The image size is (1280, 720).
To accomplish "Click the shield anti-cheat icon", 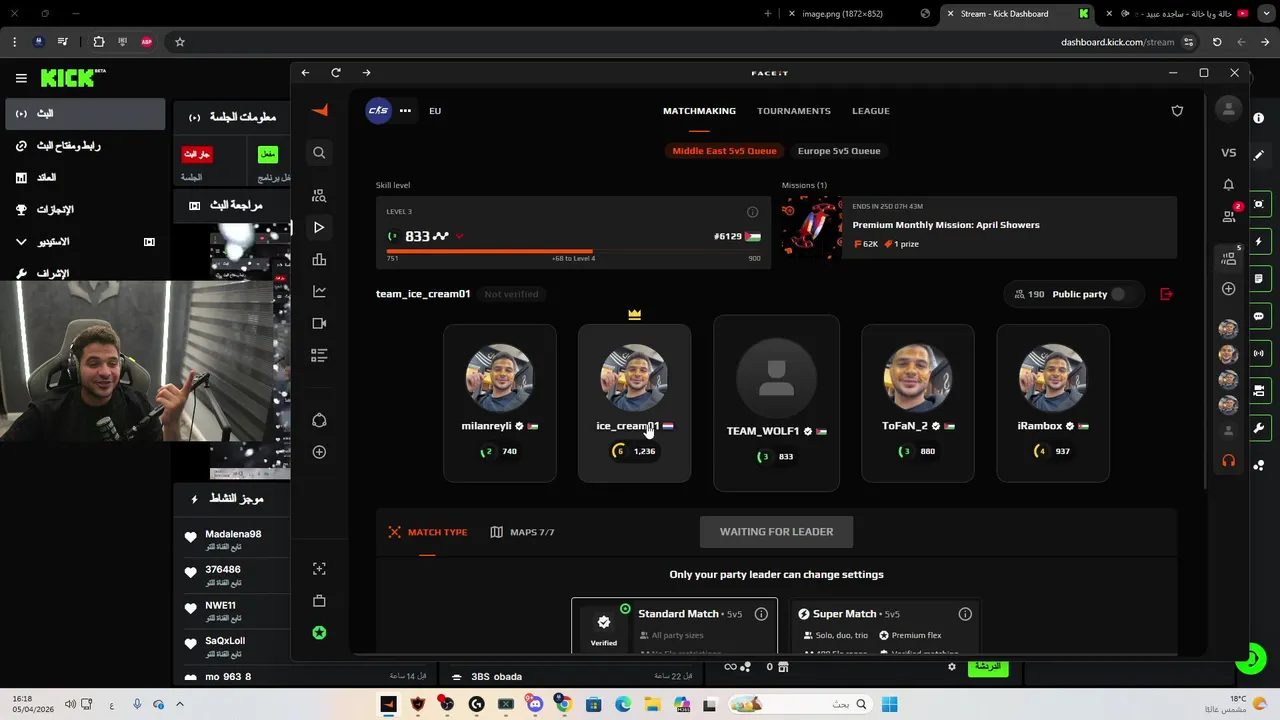I will click(x=1177, y=111).
